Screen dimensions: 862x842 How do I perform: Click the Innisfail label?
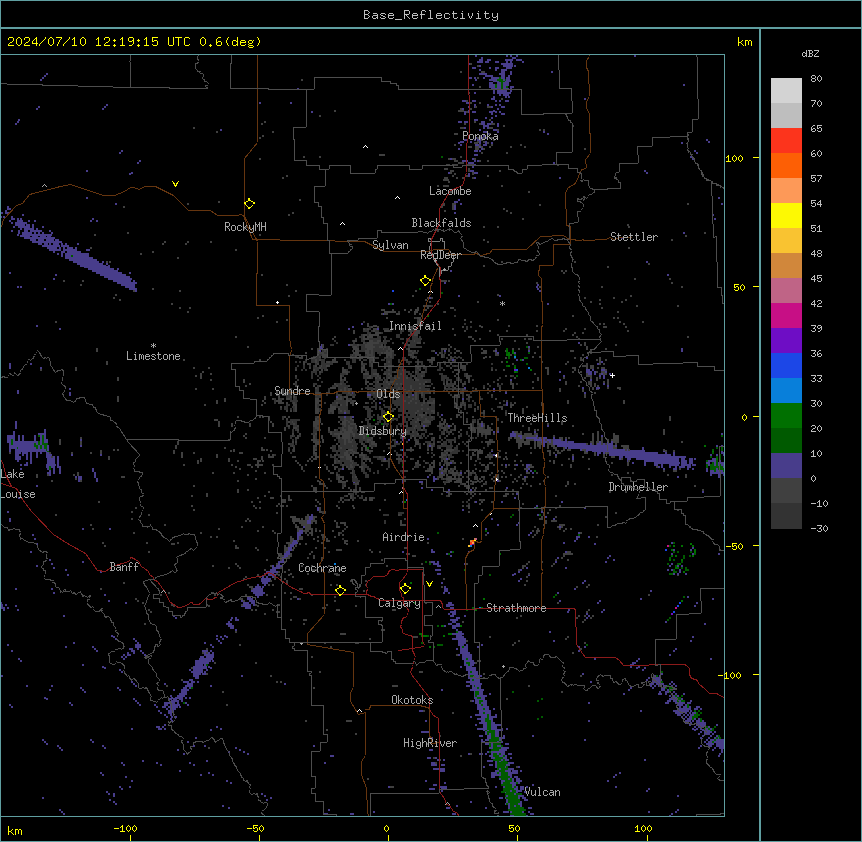click(x=415, y=326)
